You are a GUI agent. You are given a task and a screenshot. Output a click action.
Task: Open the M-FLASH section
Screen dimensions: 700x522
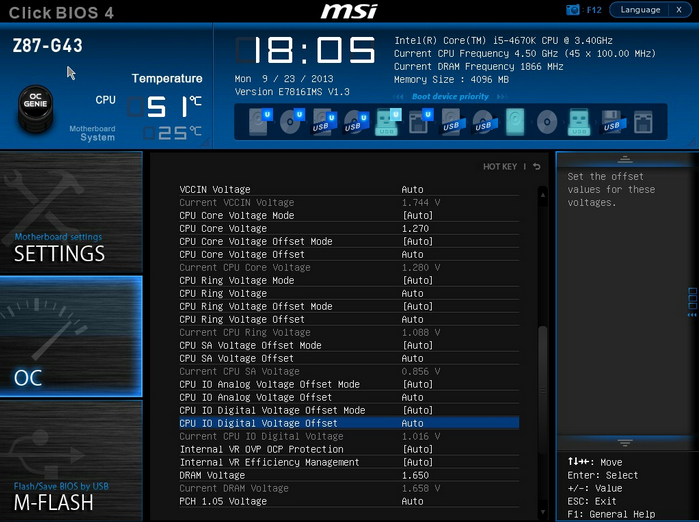[71, 460]
